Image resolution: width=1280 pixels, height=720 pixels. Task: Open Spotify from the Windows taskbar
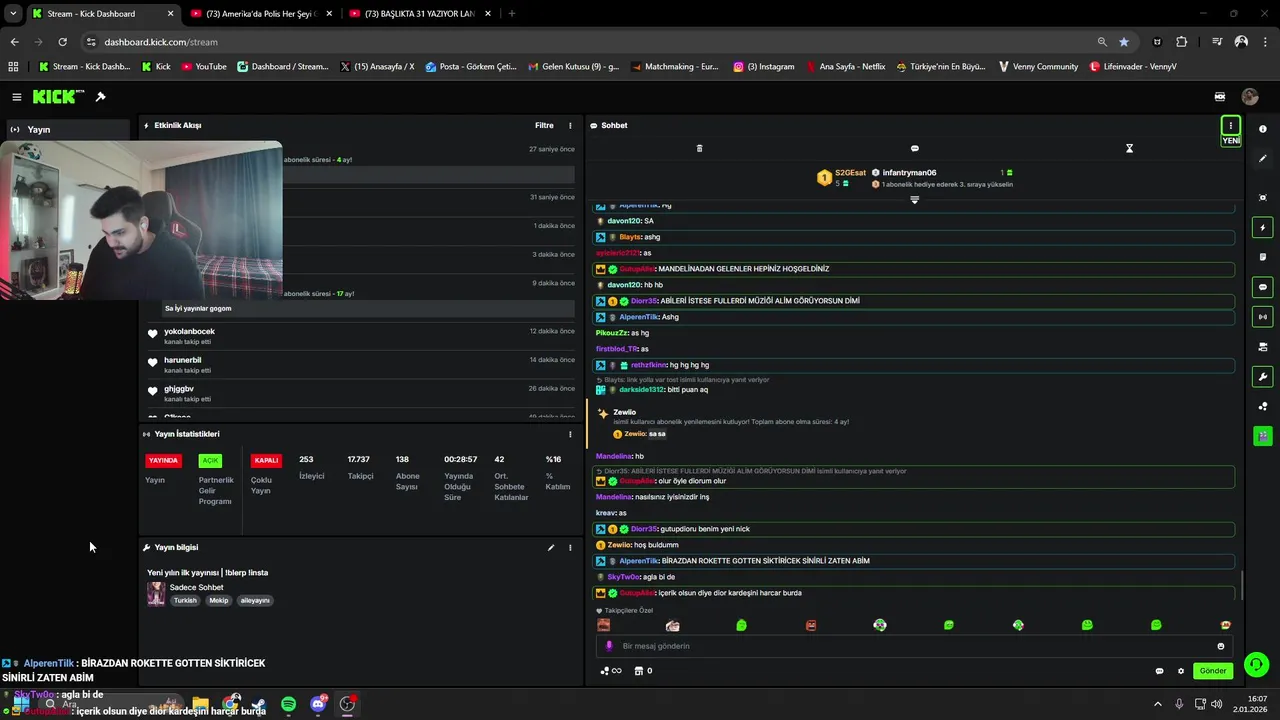288,704
